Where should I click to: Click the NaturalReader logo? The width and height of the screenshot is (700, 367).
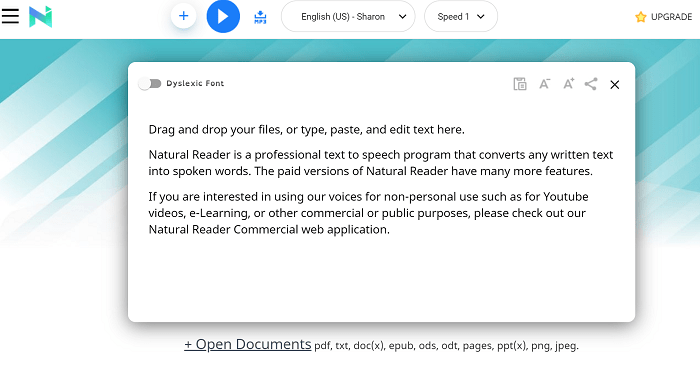coord(41,17)
